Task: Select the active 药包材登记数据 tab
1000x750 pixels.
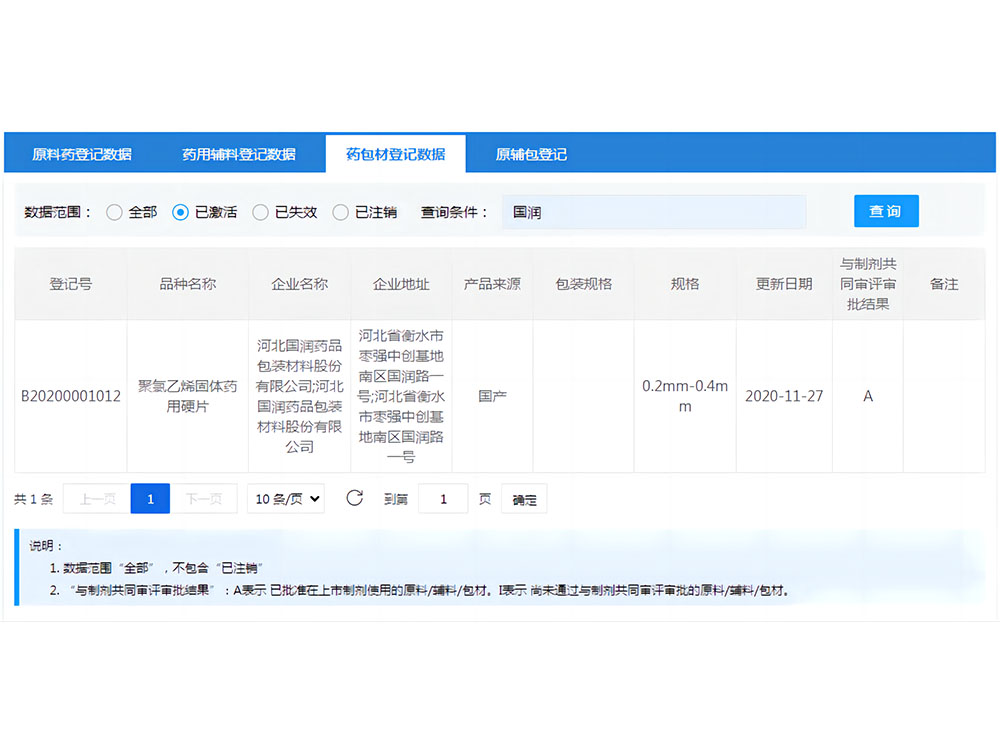Action: click(x=396, y=153)
